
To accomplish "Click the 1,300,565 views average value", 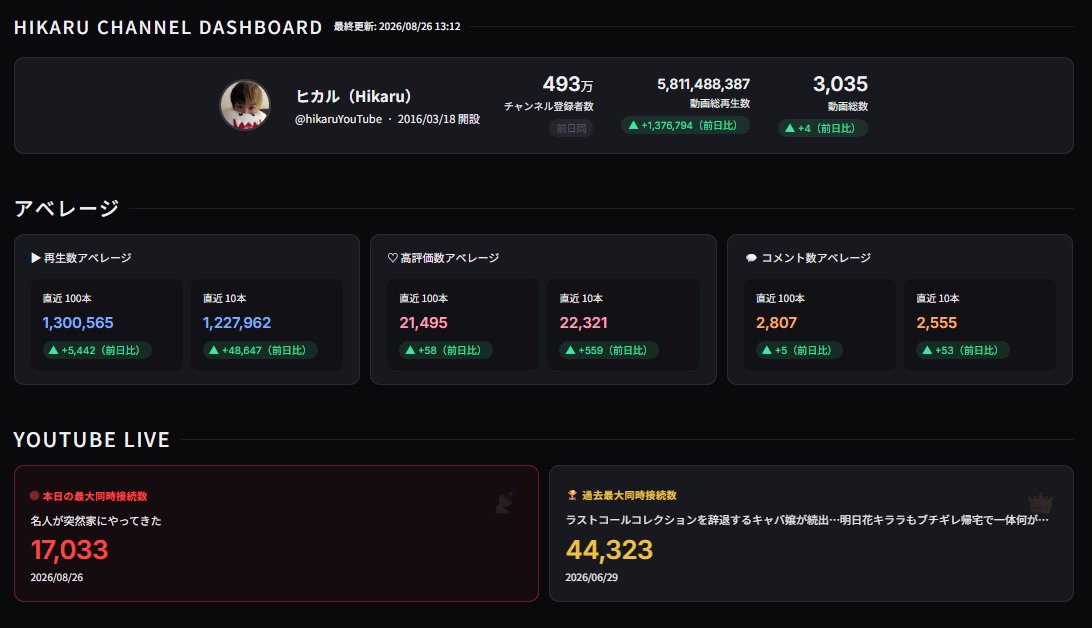I will 78,323.
